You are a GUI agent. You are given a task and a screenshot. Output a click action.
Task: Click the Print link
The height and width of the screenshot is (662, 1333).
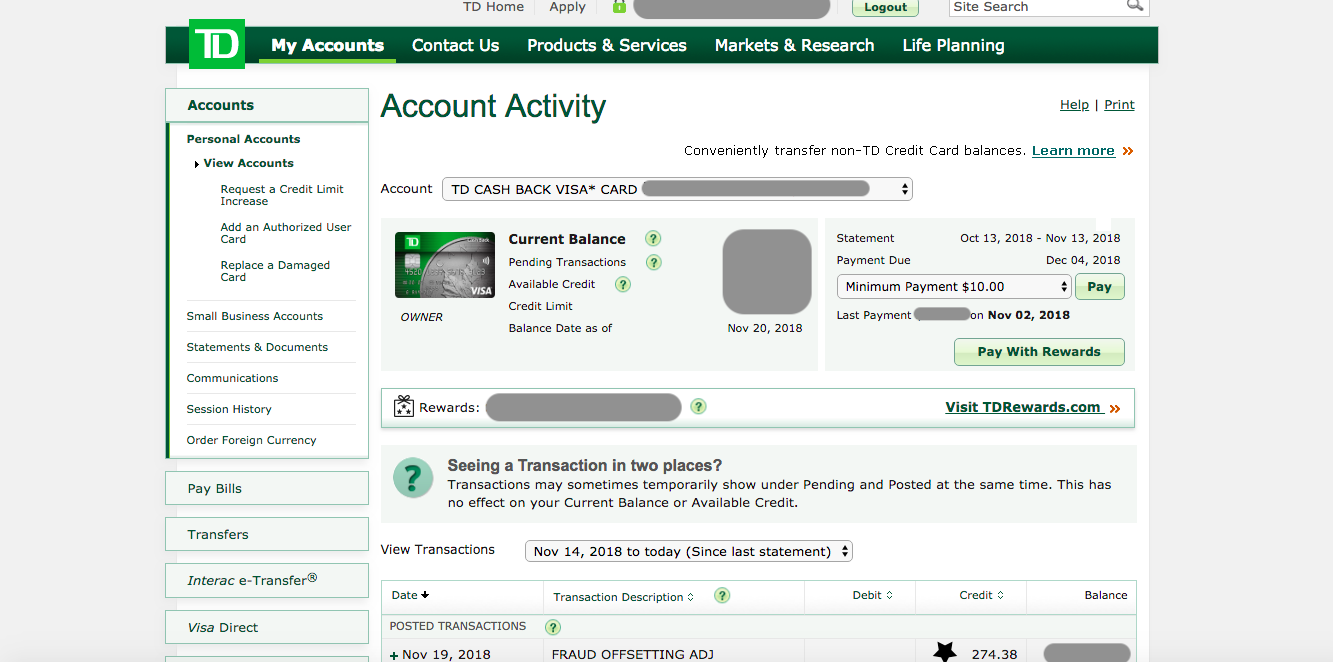(1119, 105)
